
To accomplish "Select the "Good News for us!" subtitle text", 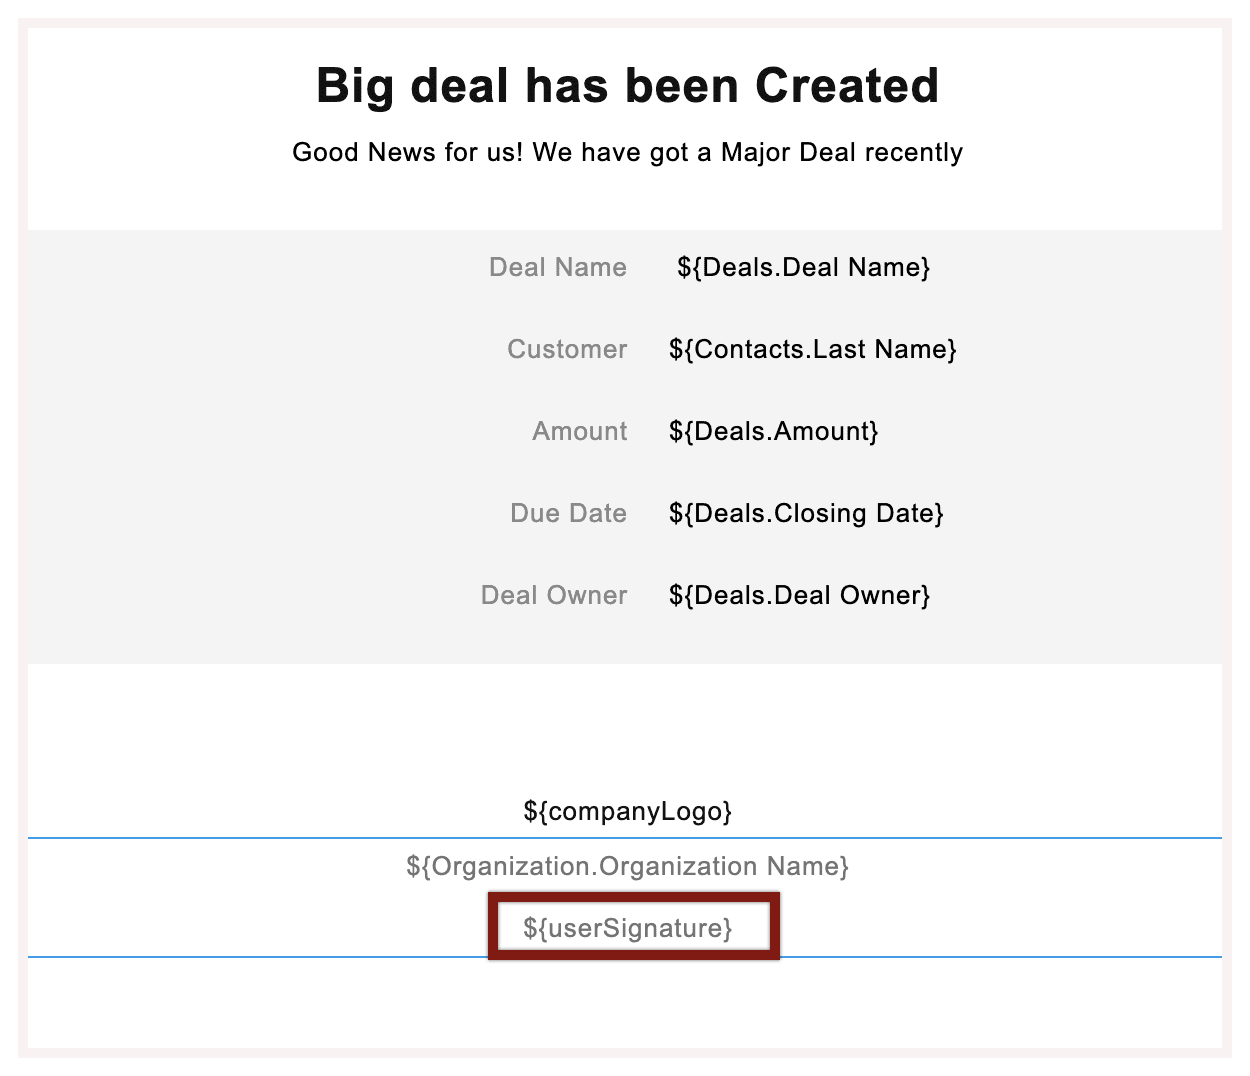I will point(627,152).
